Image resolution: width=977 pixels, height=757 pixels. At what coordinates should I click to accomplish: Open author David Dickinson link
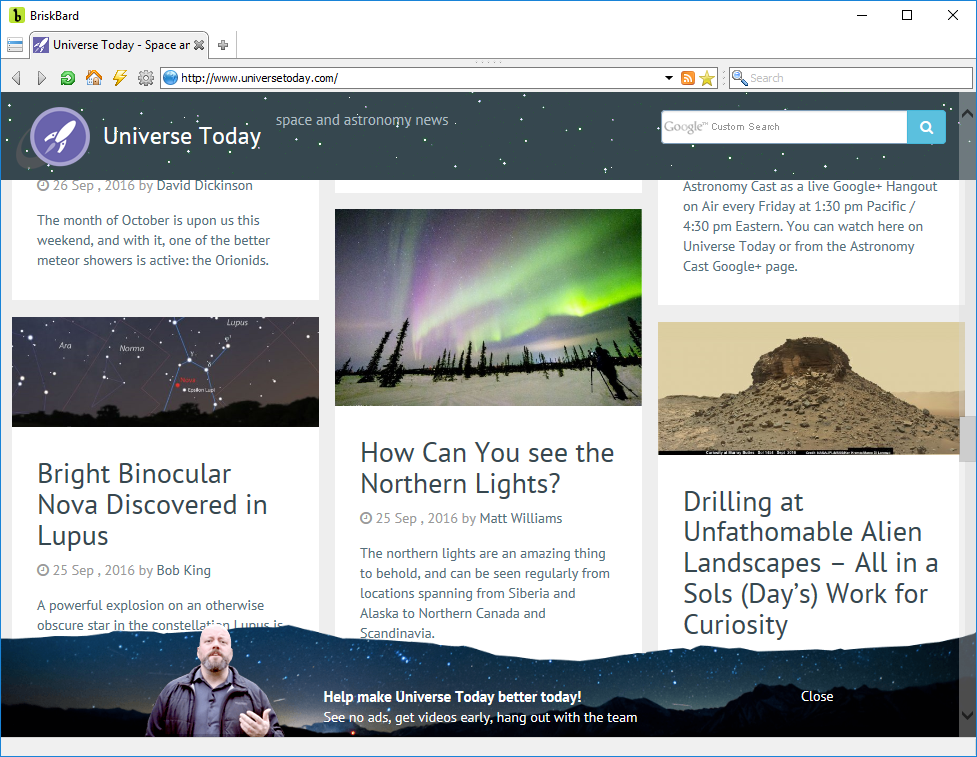coord(204,186)
